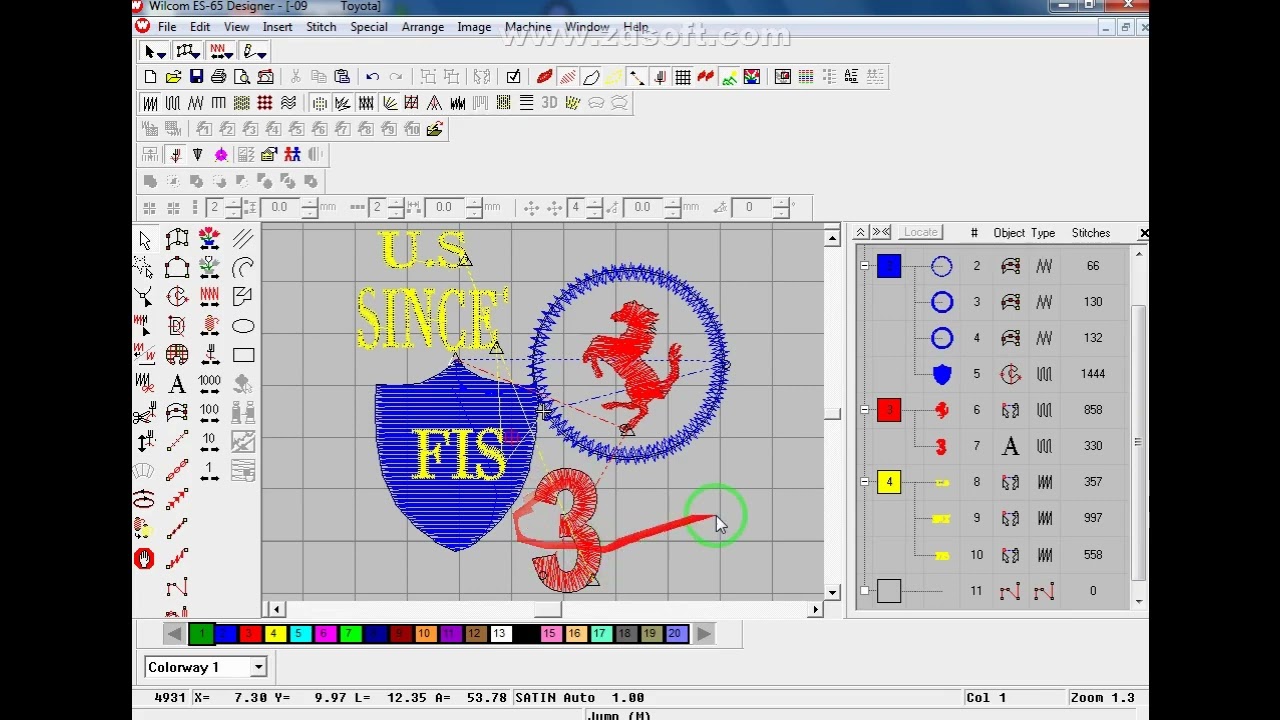The width and height of the screenshot is (1280, 720).
Task: Open the View menu
Action: (237, 27)
